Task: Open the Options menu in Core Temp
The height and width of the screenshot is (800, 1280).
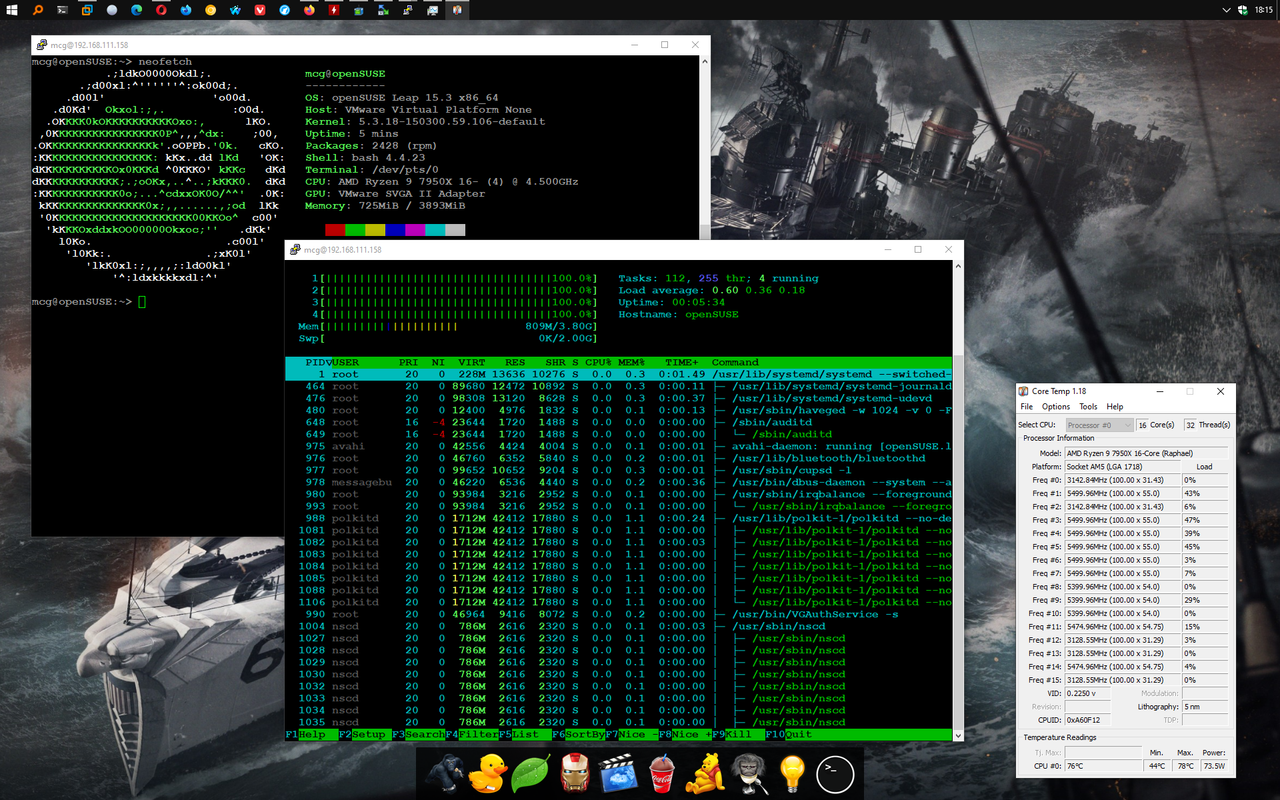Action: pos(1055,406)
